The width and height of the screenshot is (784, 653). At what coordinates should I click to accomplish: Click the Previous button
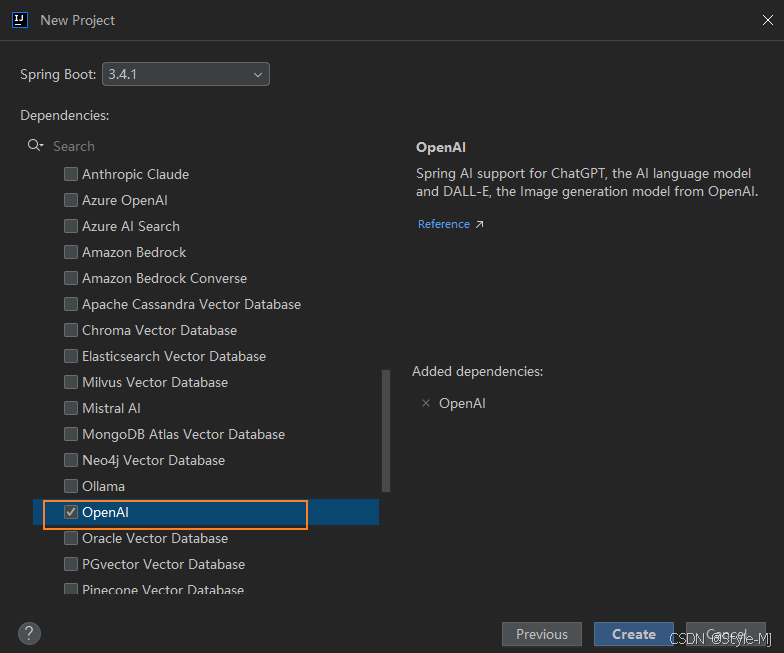[542, 634]
